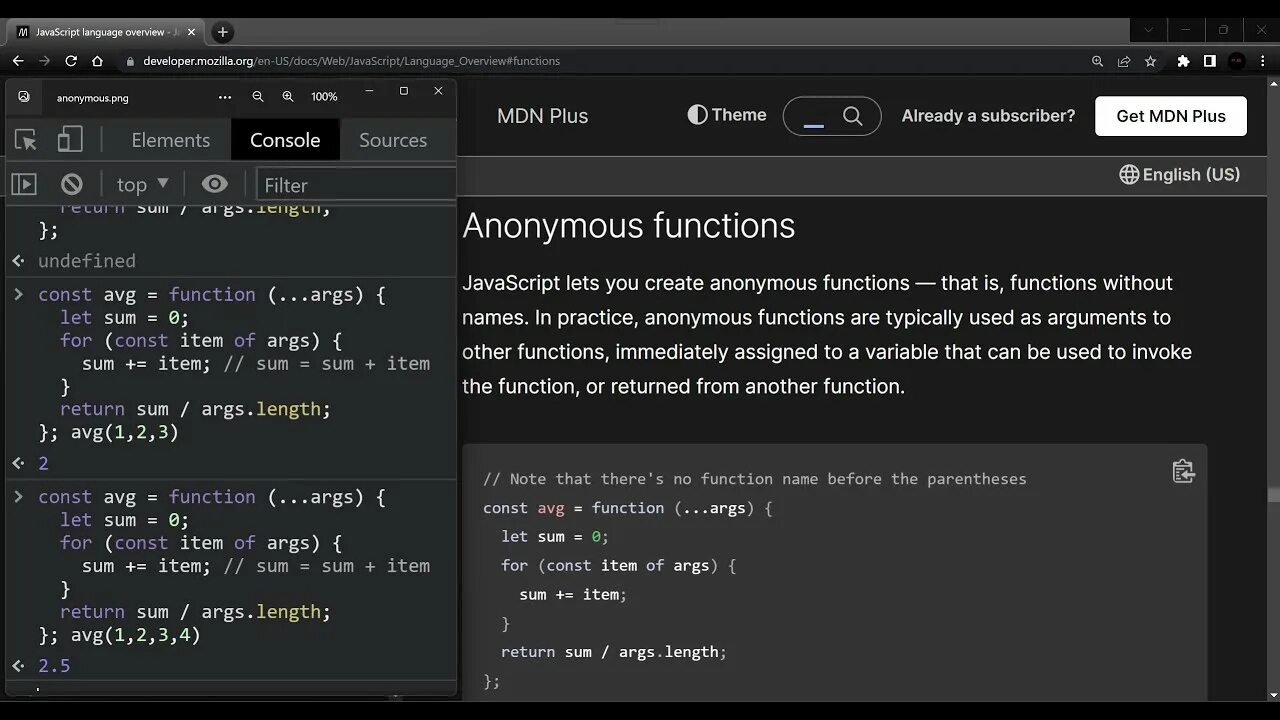The width and height of the screenshot is (1280, 720).
Task: Clear console with the circle-slash icon
Action: click(x=71, y=184)
